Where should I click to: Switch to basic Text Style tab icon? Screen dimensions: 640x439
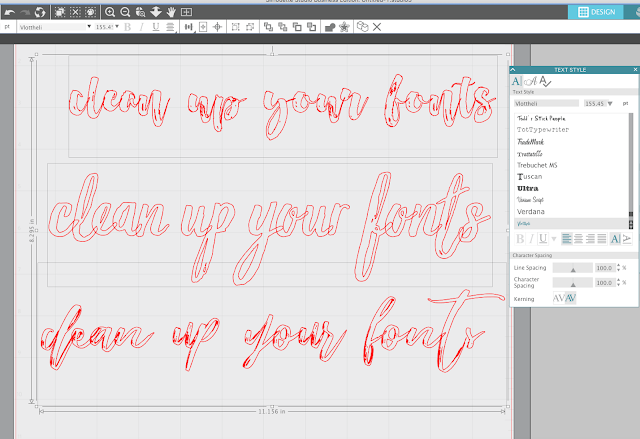tap(516, 81)
